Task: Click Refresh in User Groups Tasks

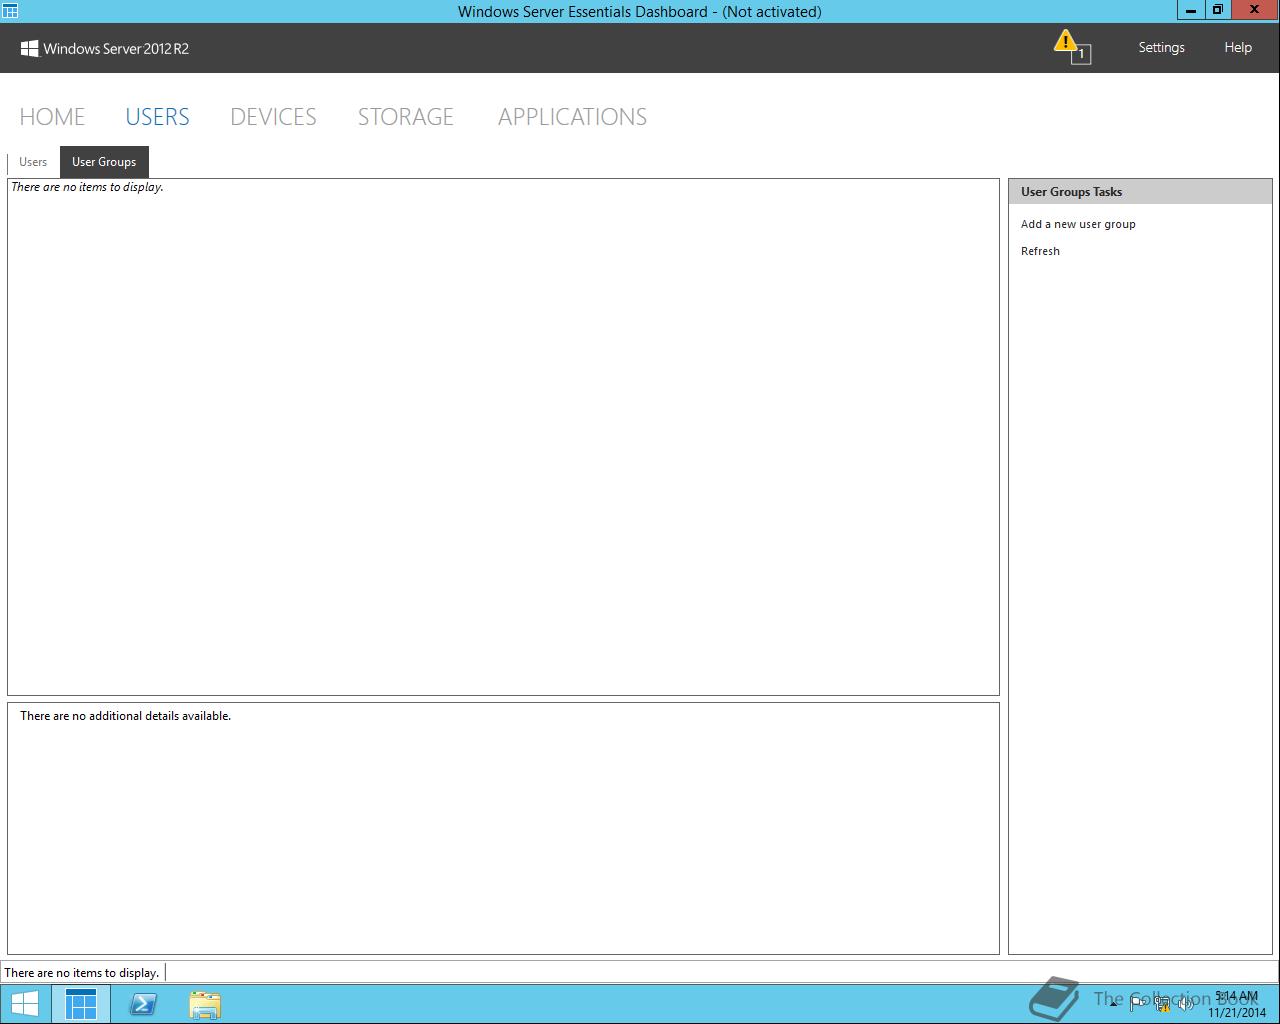Action: pyautogui.click(x=1040, y=251)
